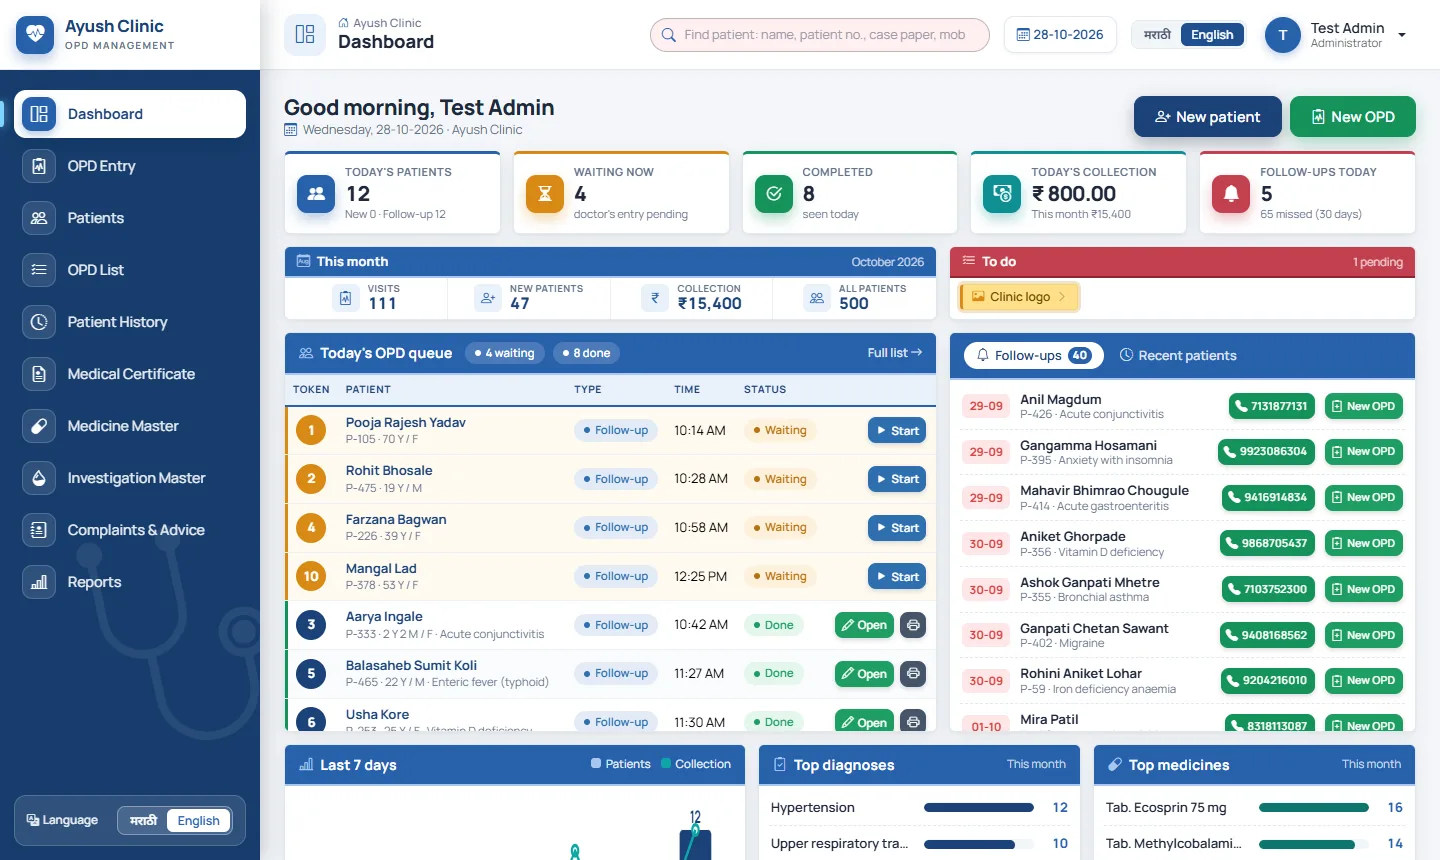Select English in the header language toggle

[1212, 35]
